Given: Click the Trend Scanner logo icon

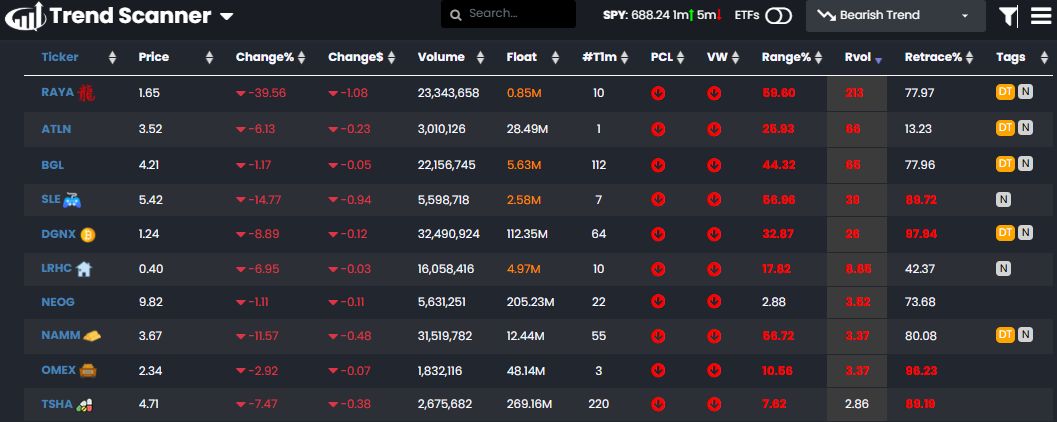Looking at the screenshot, I should tap(25, 16).
